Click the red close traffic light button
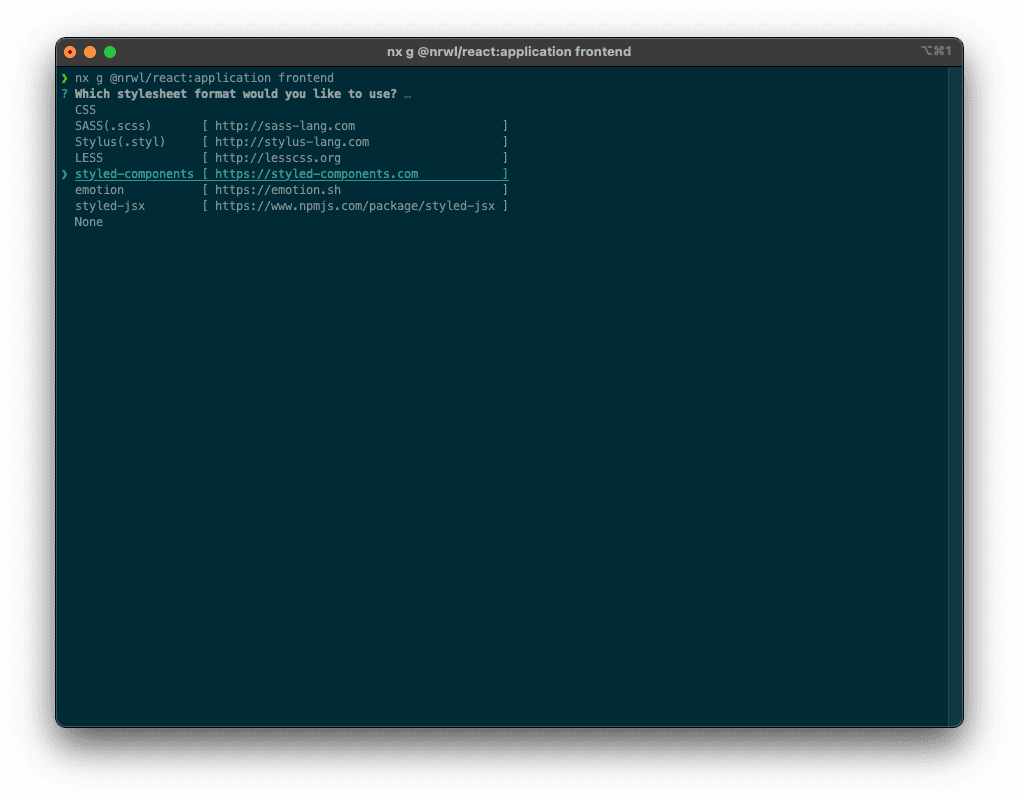The image size is (1019, 801). coord(69,51)
